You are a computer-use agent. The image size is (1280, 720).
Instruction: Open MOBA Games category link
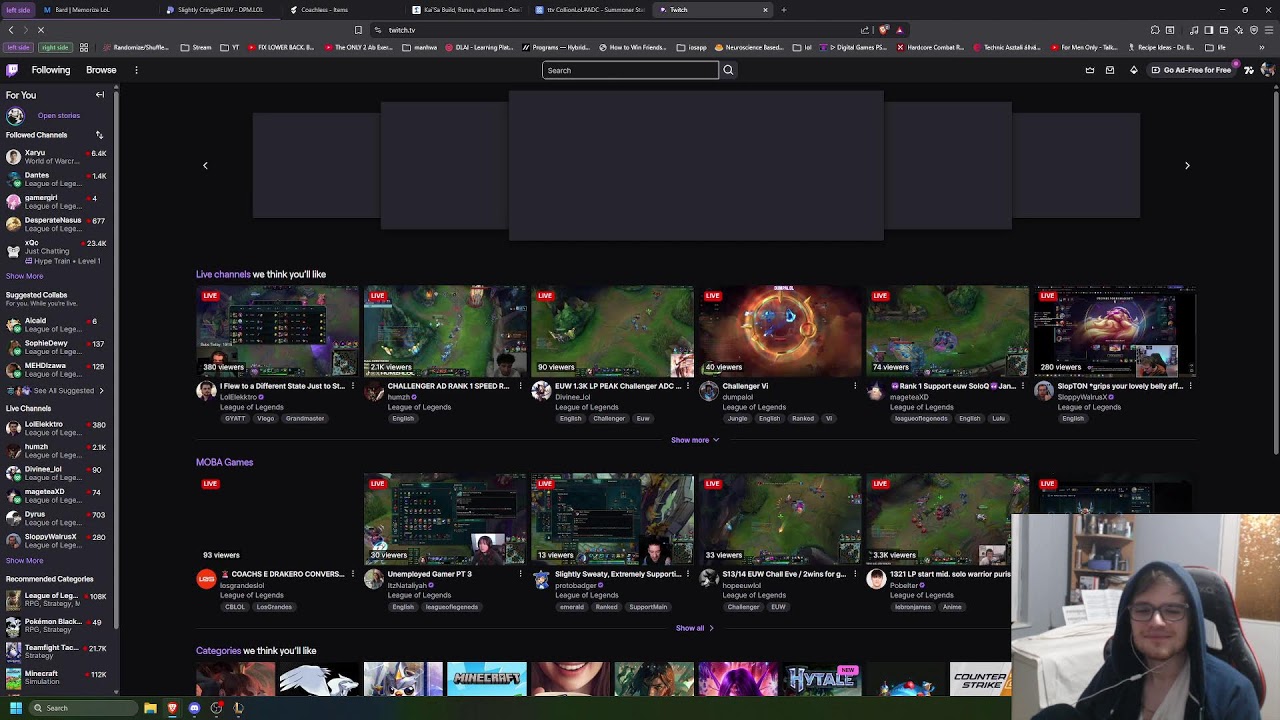coord(224,462)
